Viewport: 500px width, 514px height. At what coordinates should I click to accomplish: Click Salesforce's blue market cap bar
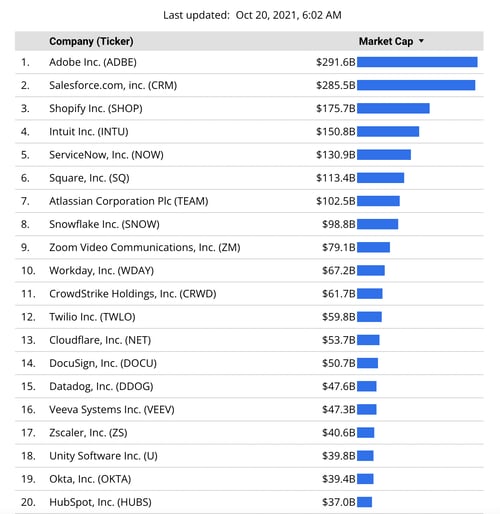click(x=416, y=85)
